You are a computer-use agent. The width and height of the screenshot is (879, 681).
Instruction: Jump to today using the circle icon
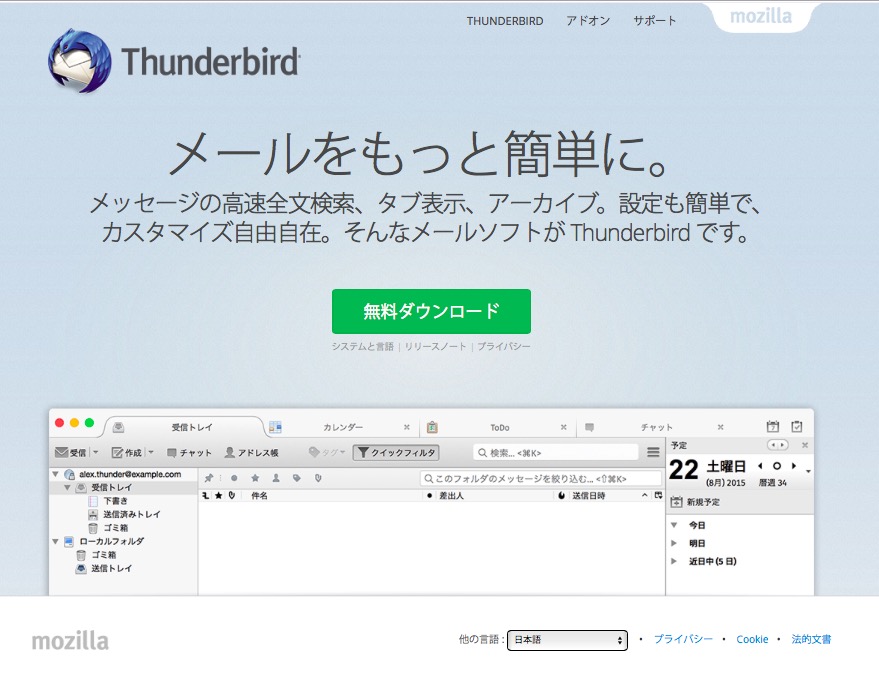tap(776, 466)
